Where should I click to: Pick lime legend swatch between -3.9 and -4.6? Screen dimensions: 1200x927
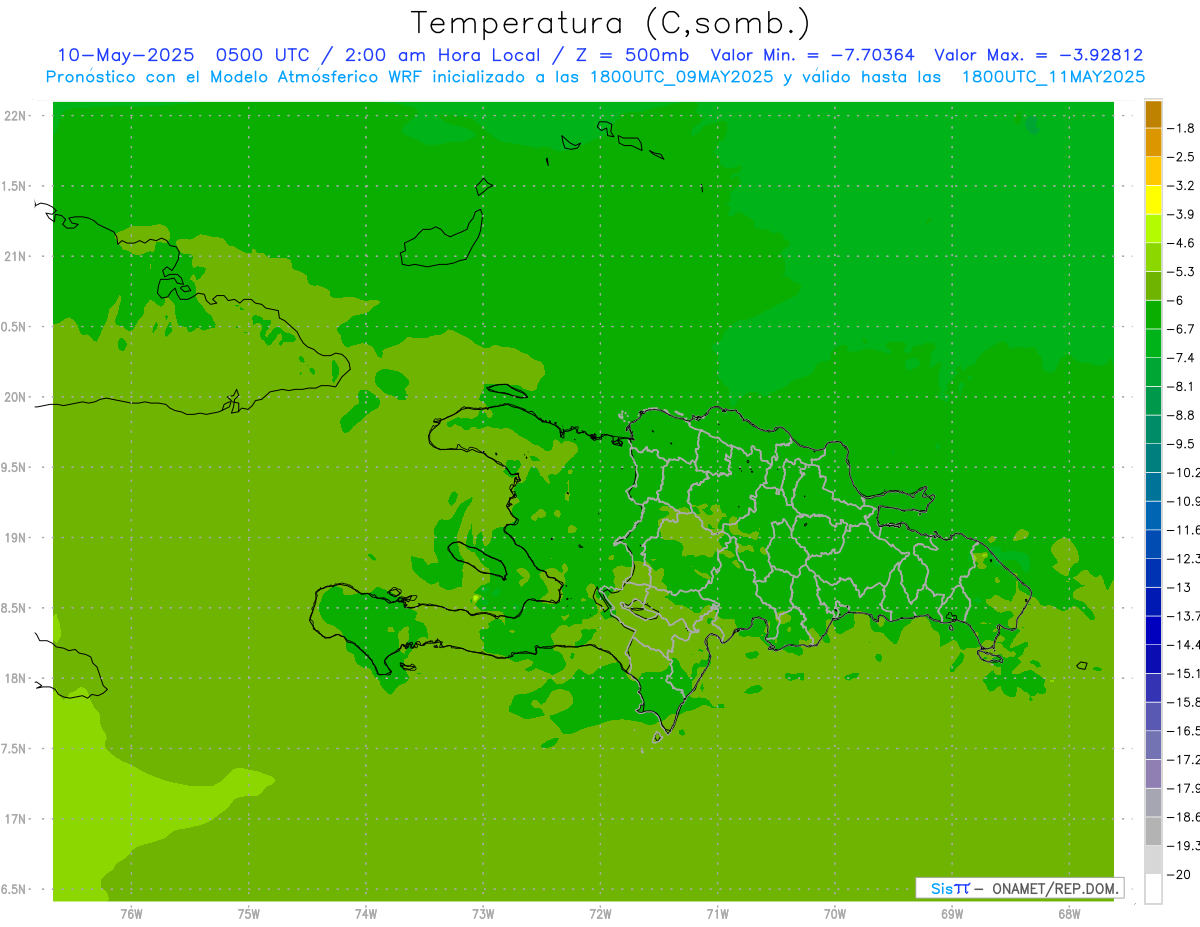[1153, 228]
